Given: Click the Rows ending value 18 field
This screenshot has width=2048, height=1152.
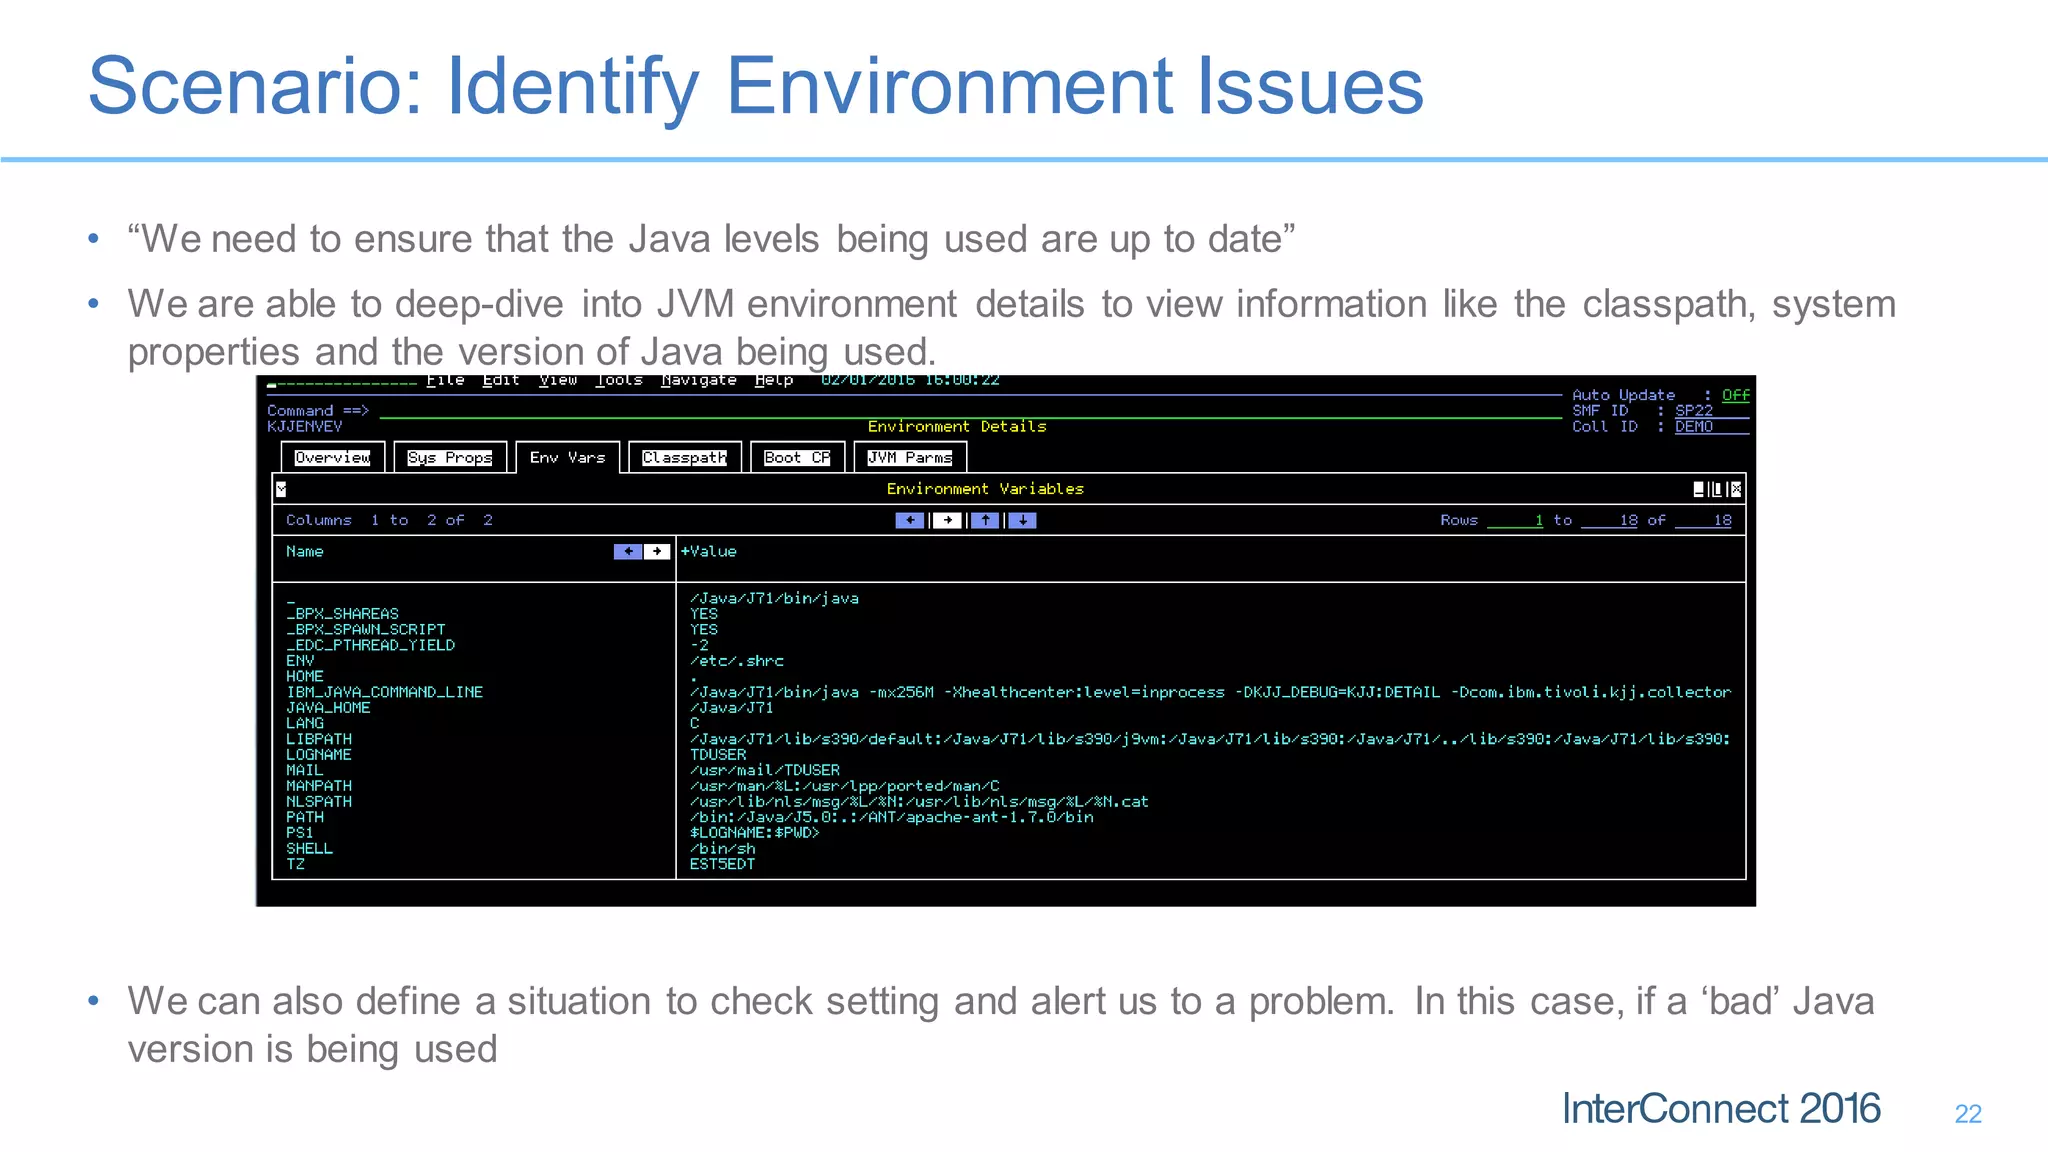Looking at the screenshot, I should click(1609, 520).
